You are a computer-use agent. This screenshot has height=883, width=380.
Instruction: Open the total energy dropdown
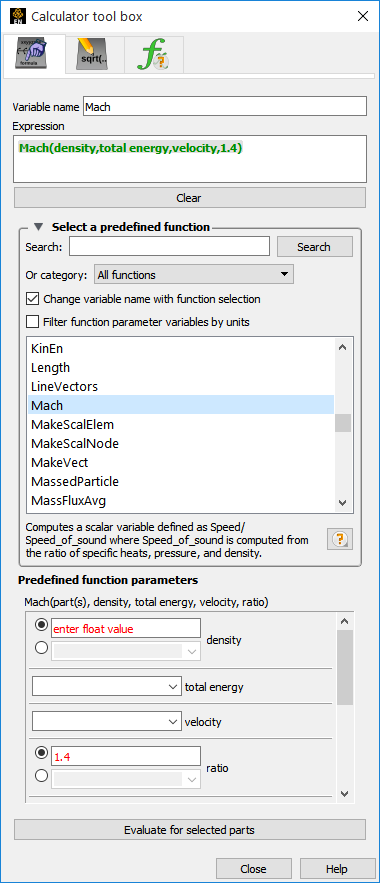tap(106, 686)
